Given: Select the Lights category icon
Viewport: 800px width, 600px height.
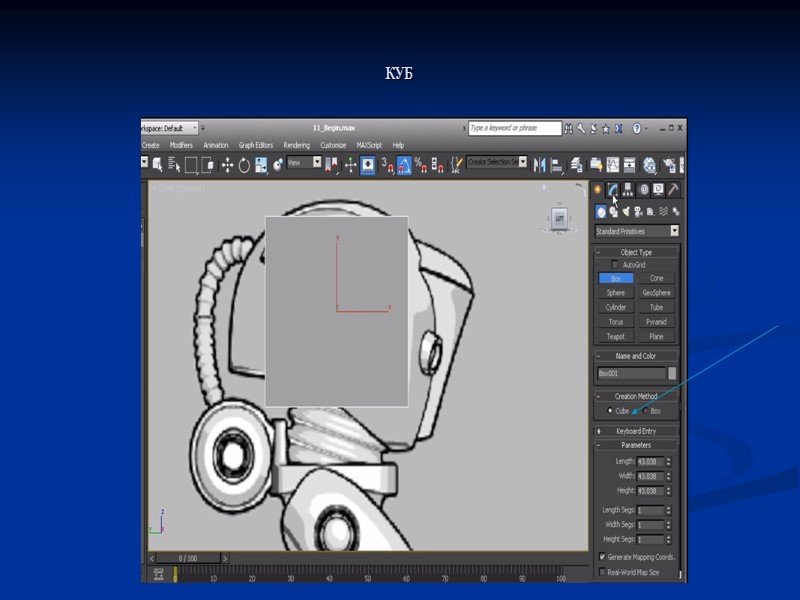Looking at the screenshot, I should (626, 211).
